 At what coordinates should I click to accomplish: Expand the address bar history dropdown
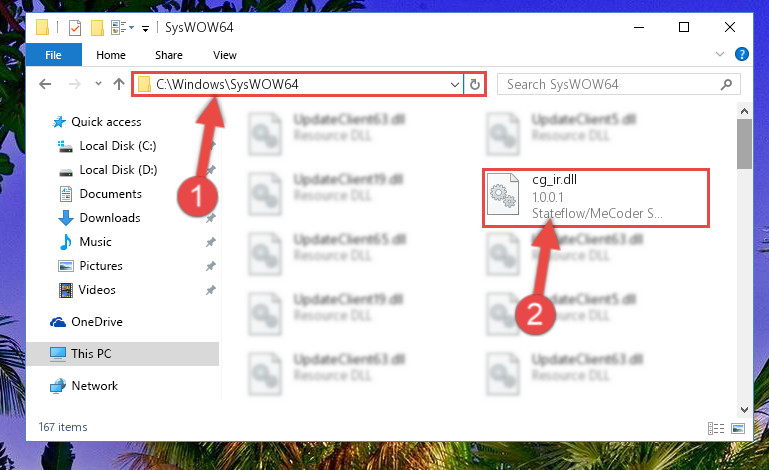pos(455,84)
